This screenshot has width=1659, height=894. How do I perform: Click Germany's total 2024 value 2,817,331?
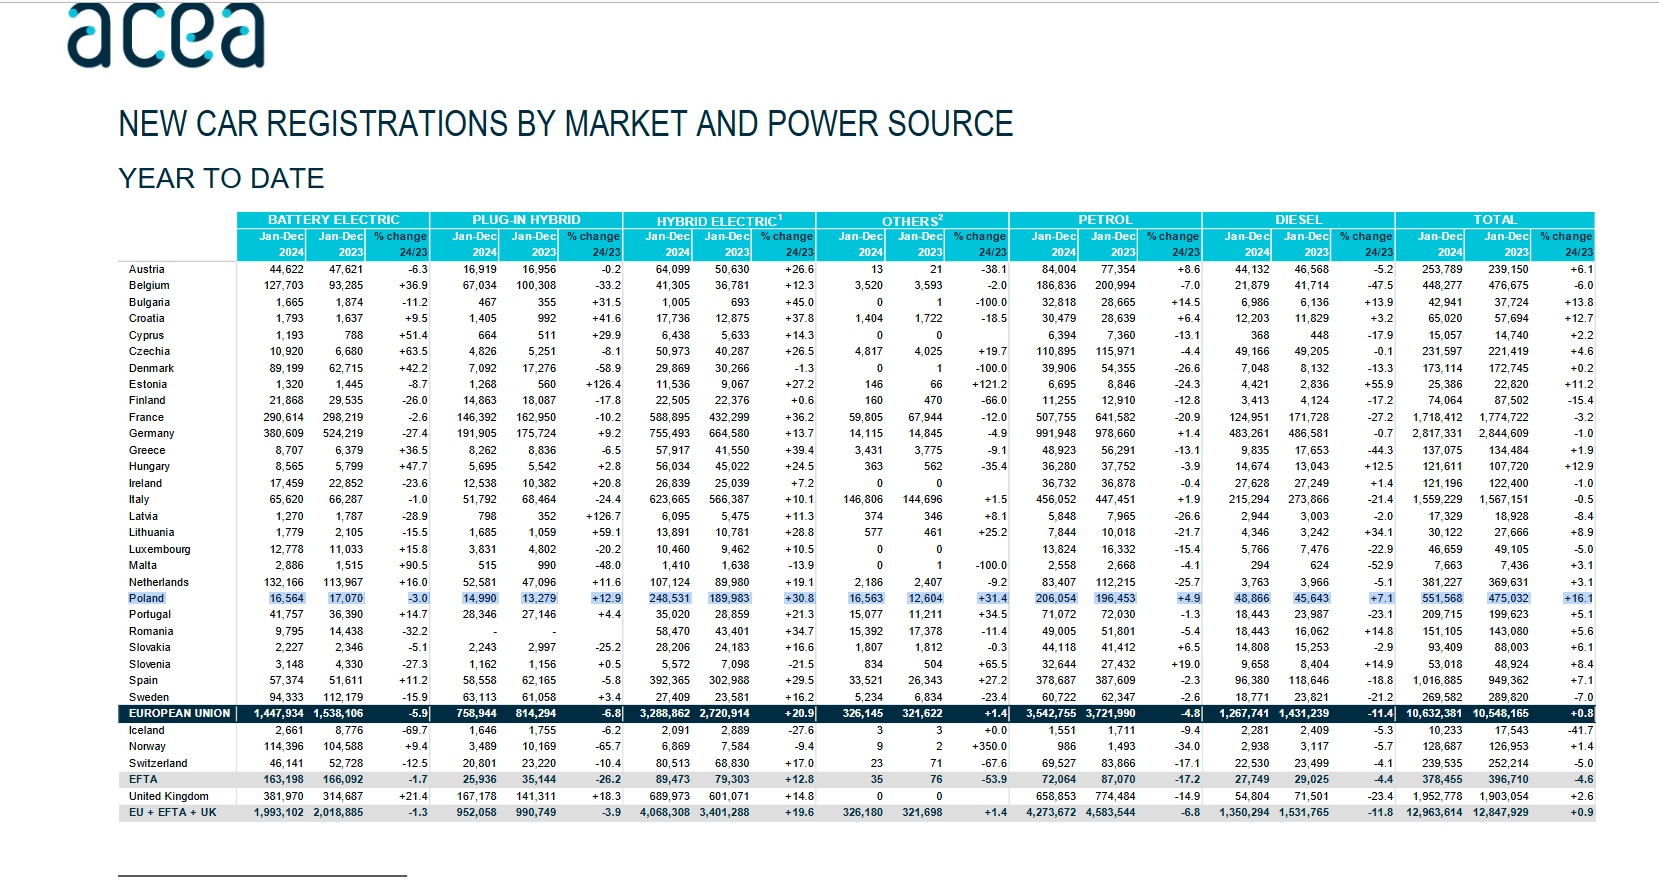pos(1437,433)
